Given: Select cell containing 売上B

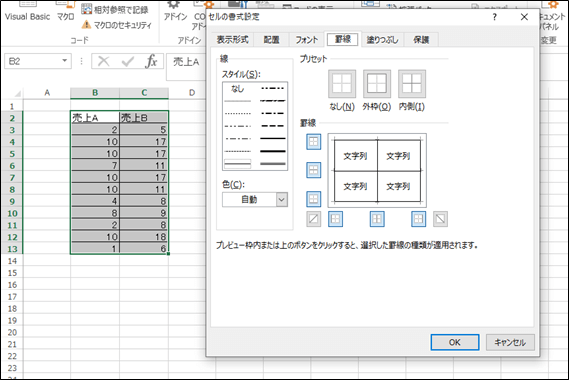Looking at the screenshot, I should [144, 118].
